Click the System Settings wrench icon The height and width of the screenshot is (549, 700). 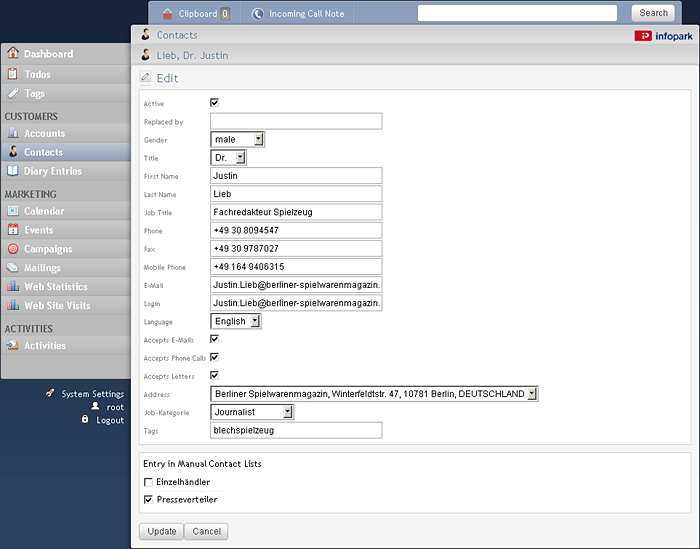50,393
